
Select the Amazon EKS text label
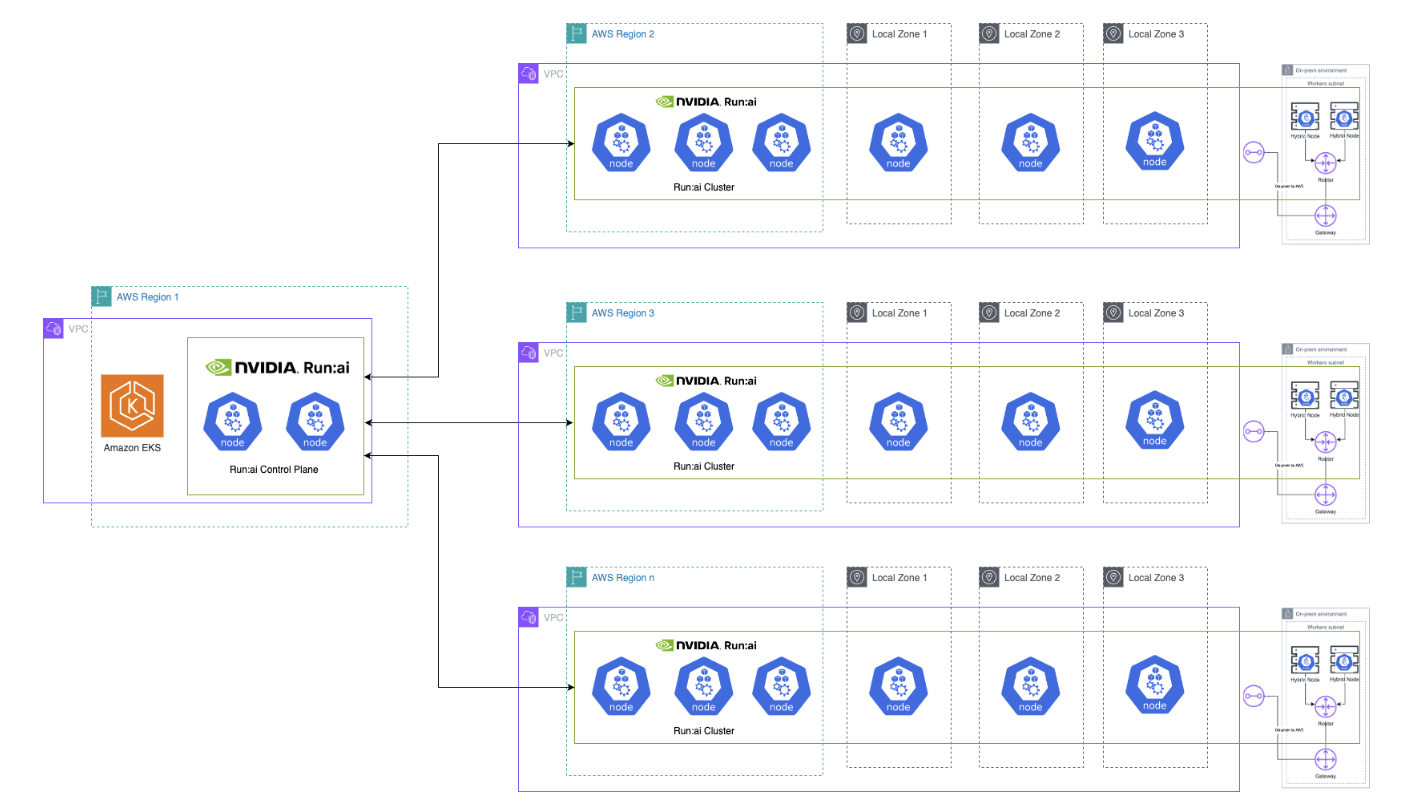(132, 448)
